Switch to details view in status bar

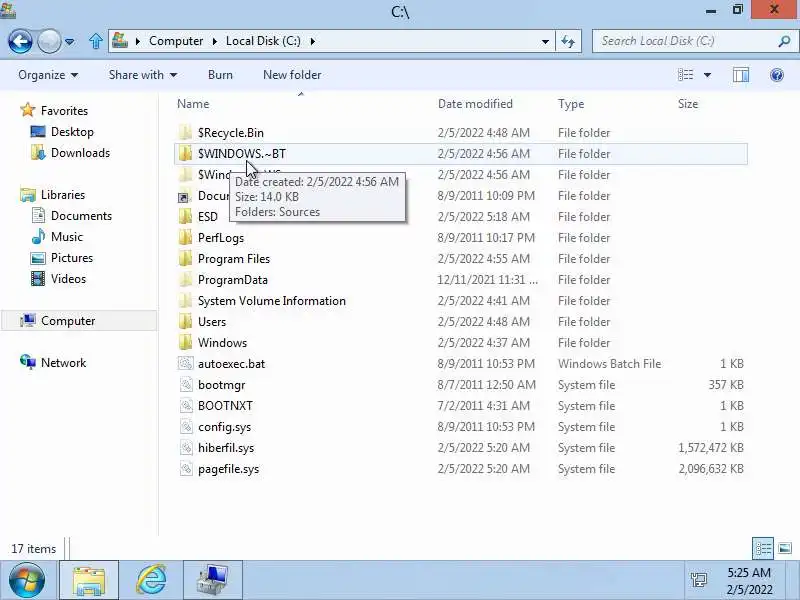click(763, 549)
